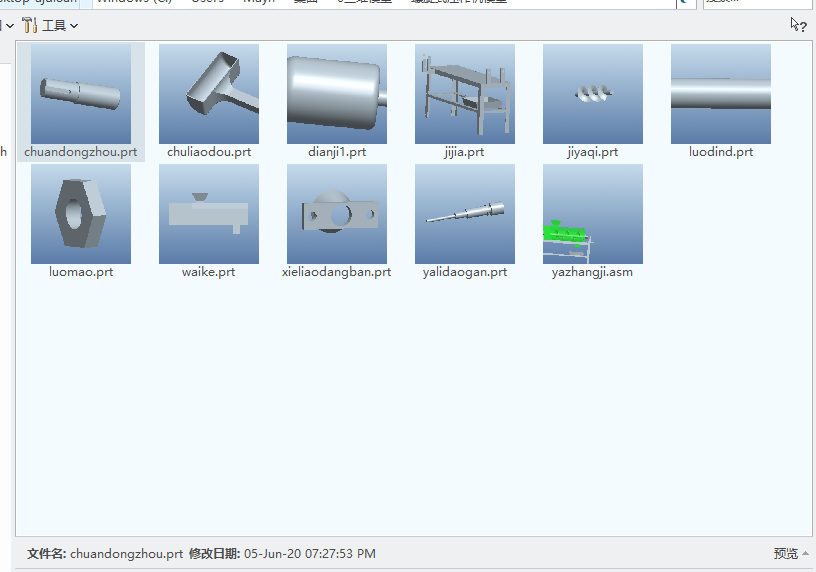Select the dianji1.prt motor thumbnail
Image resolution: width=816 pixels, height=572 pixels.
click(x=337, y=94)
